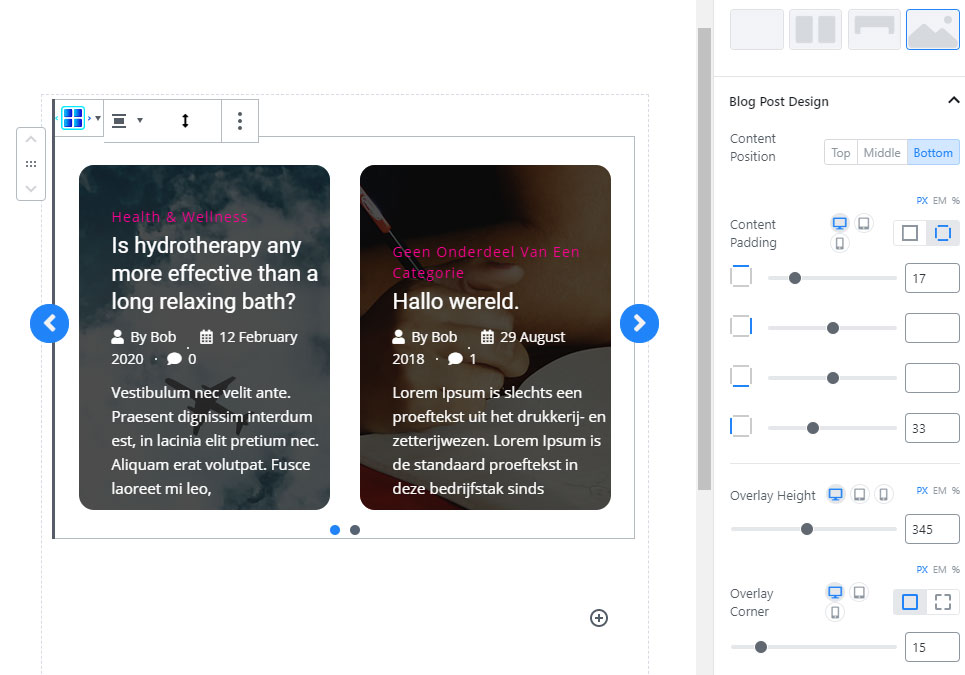Click the block drag handle dots

31,164
